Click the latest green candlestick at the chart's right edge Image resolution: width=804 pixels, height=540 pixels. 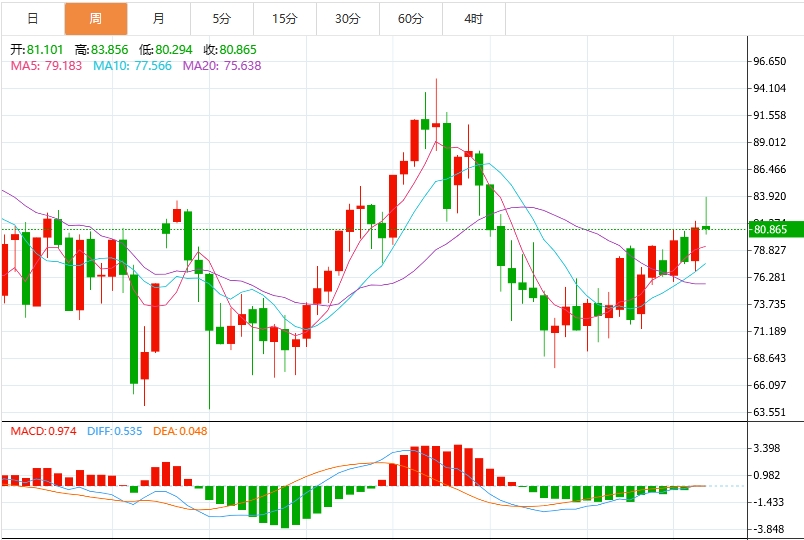pyautogui.click(x=706, y=227)
